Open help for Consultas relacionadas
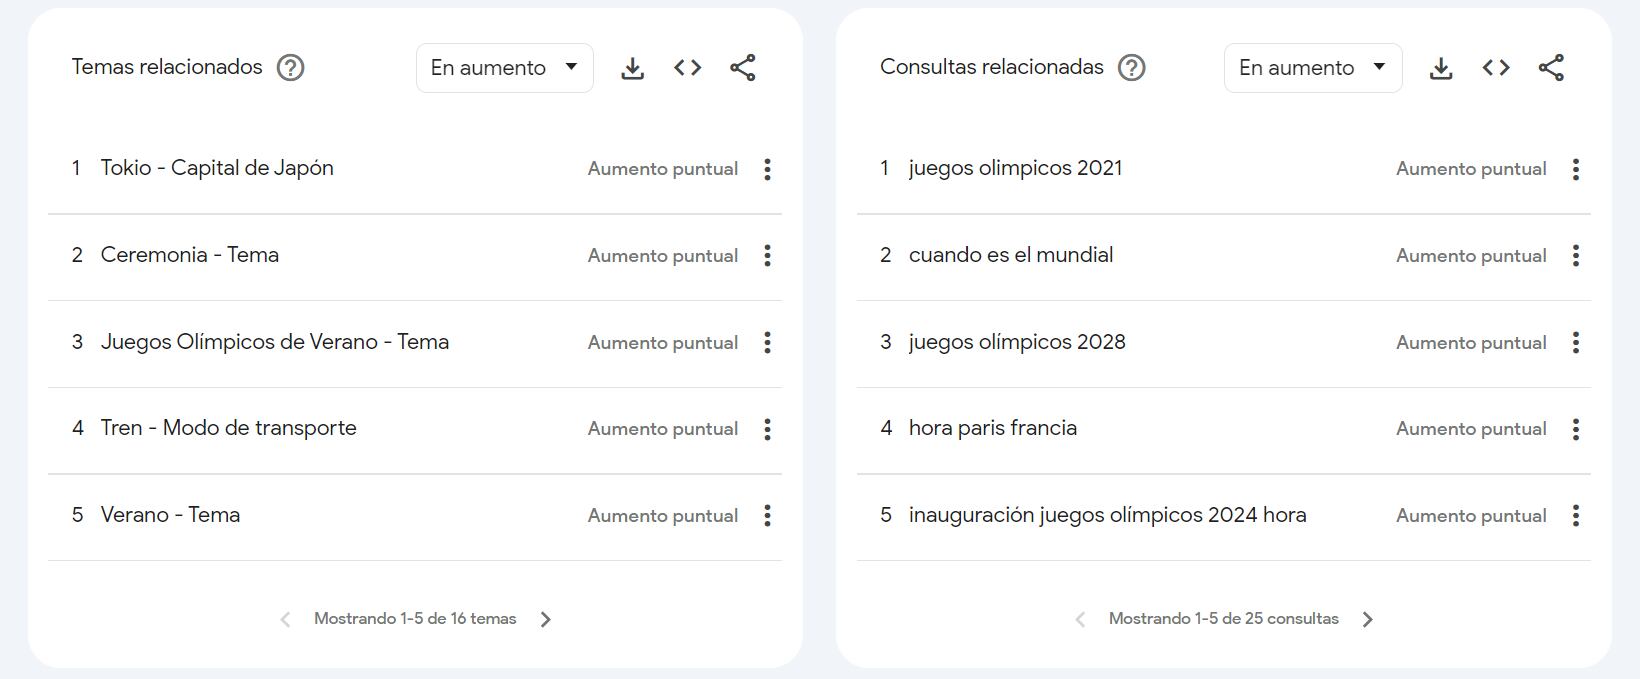Image resolution: width=1640 pixels, height=679 pixels. [x=1131, y=68]
